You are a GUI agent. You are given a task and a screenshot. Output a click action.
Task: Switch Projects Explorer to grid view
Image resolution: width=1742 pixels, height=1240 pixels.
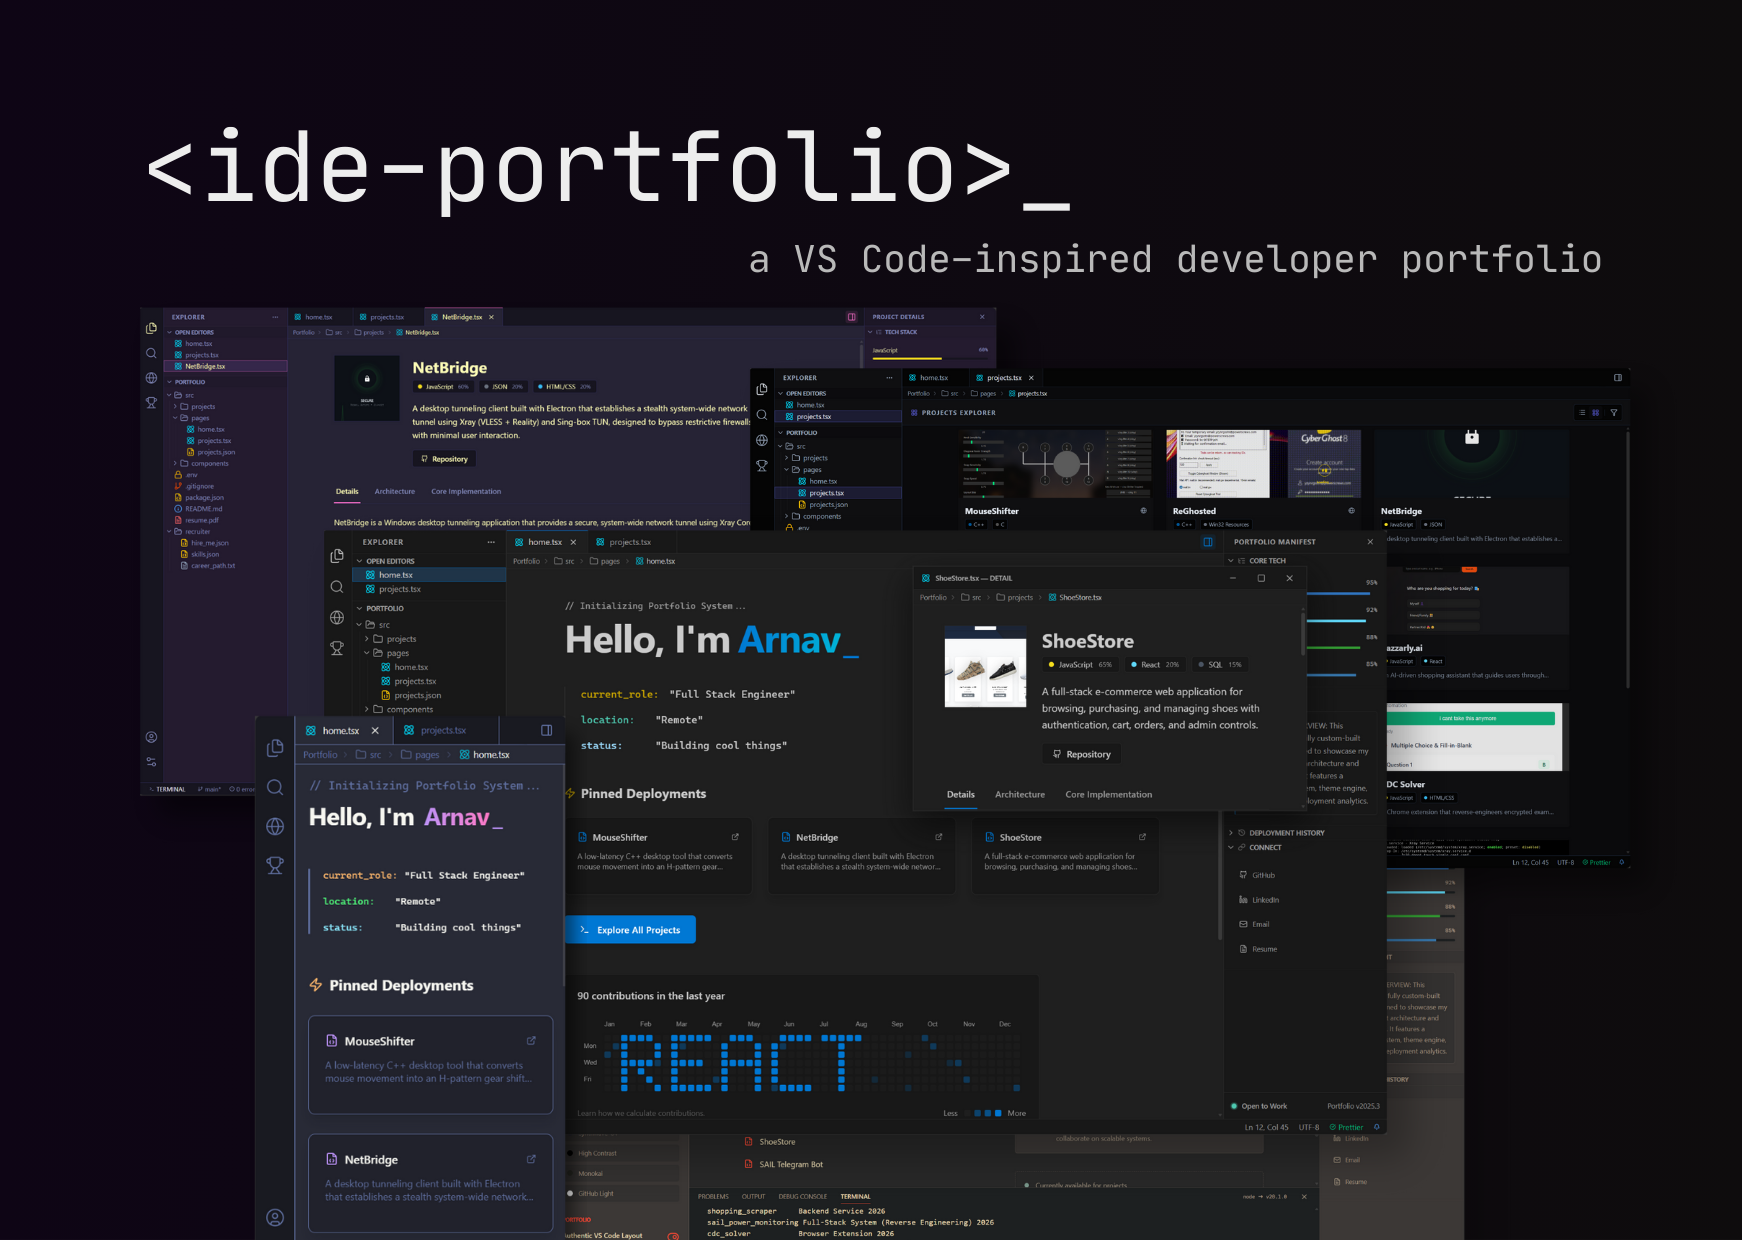pos(1596,412)
